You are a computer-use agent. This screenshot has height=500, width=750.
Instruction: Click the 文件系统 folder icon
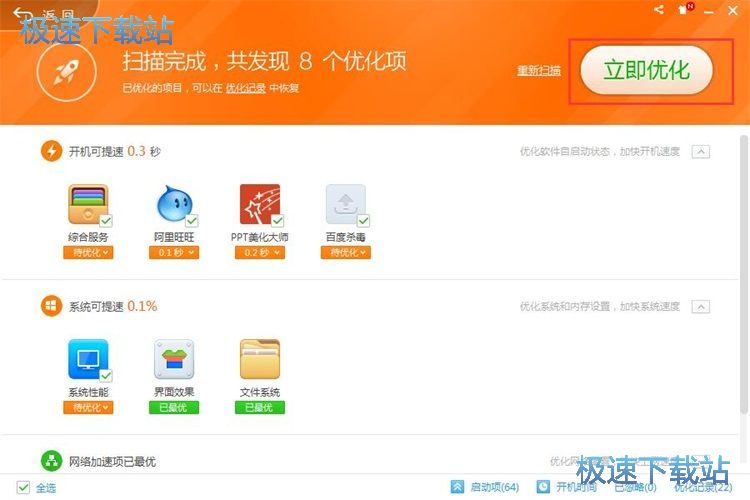[x=259, y=360]
